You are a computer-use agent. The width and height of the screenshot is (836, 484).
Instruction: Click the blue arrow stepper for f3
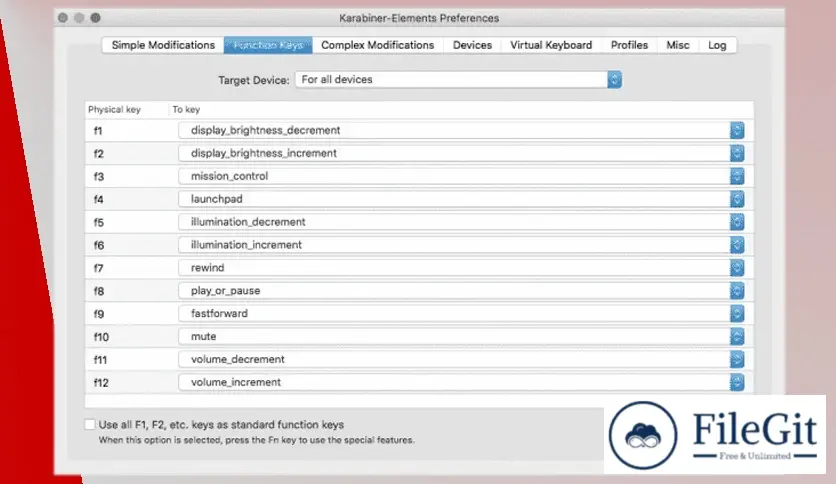[x=737, y=176]
